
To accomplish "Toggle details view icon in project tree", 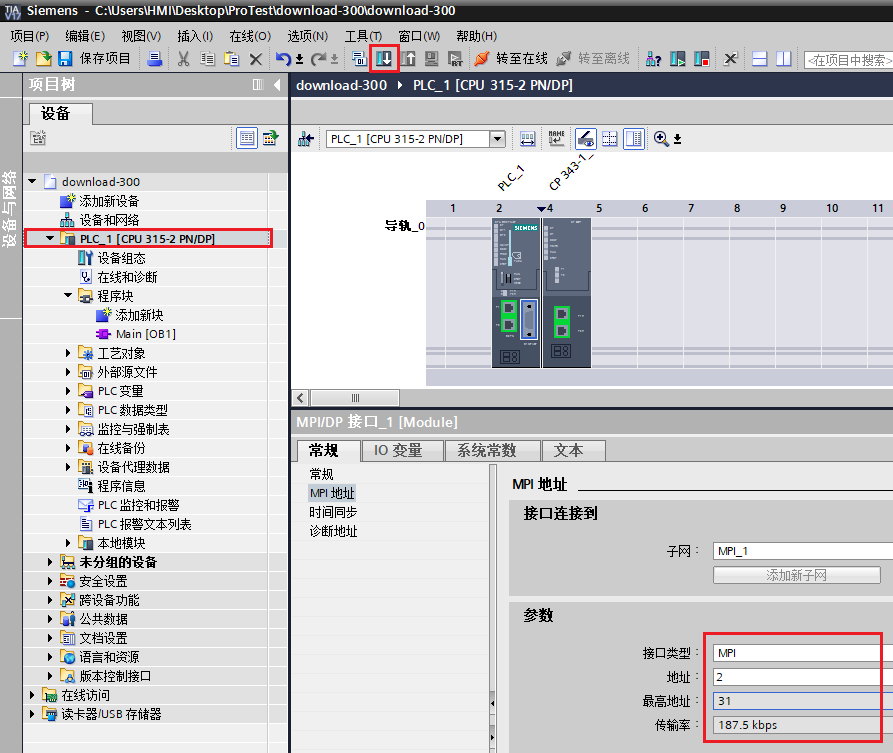I will coord(247,138).
